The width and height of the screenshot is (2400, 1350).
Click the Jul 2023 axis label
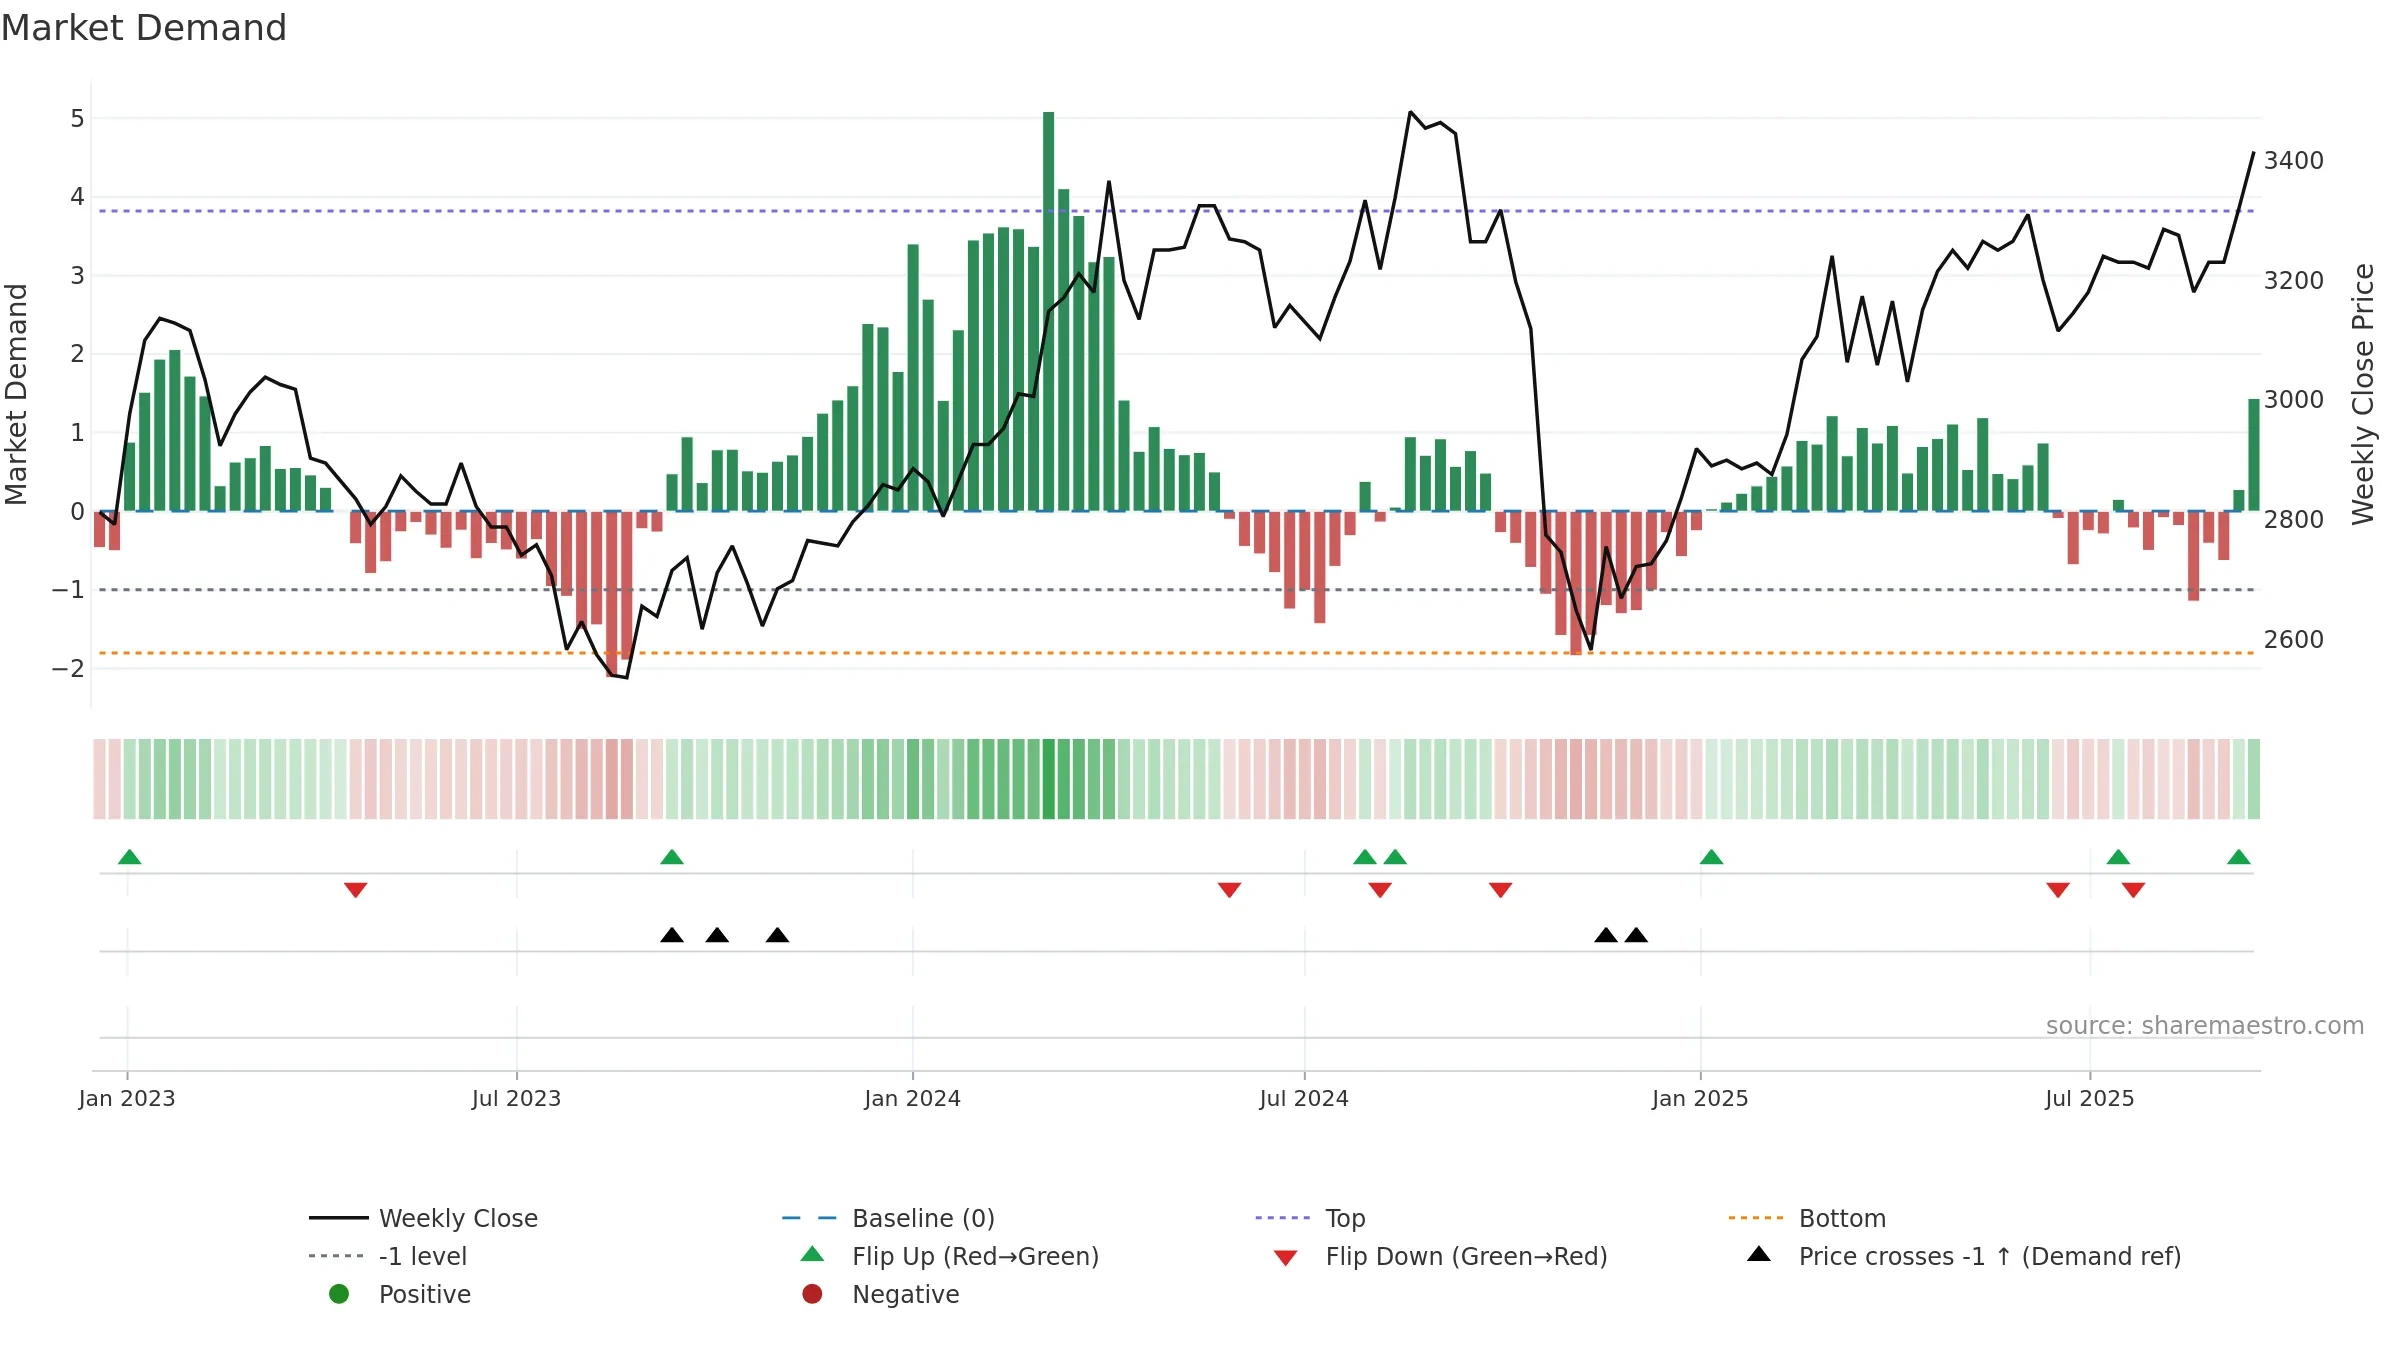516,1098
